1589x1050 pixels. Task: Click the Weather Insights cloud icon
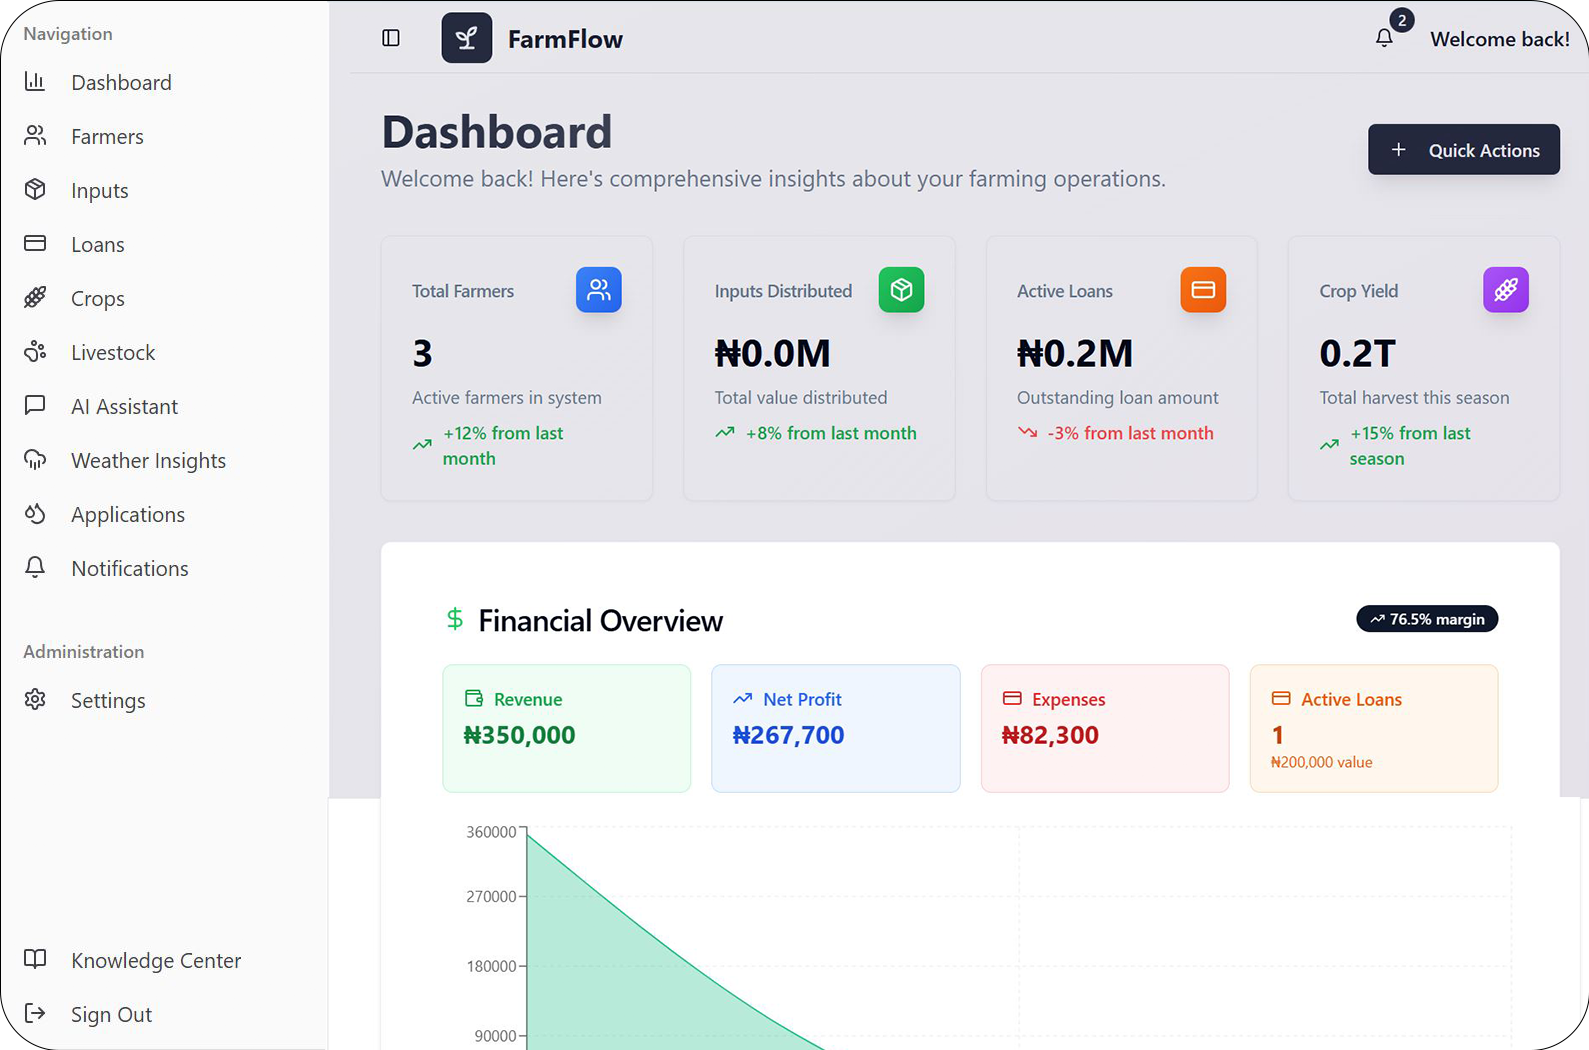[x=36, y=460]
